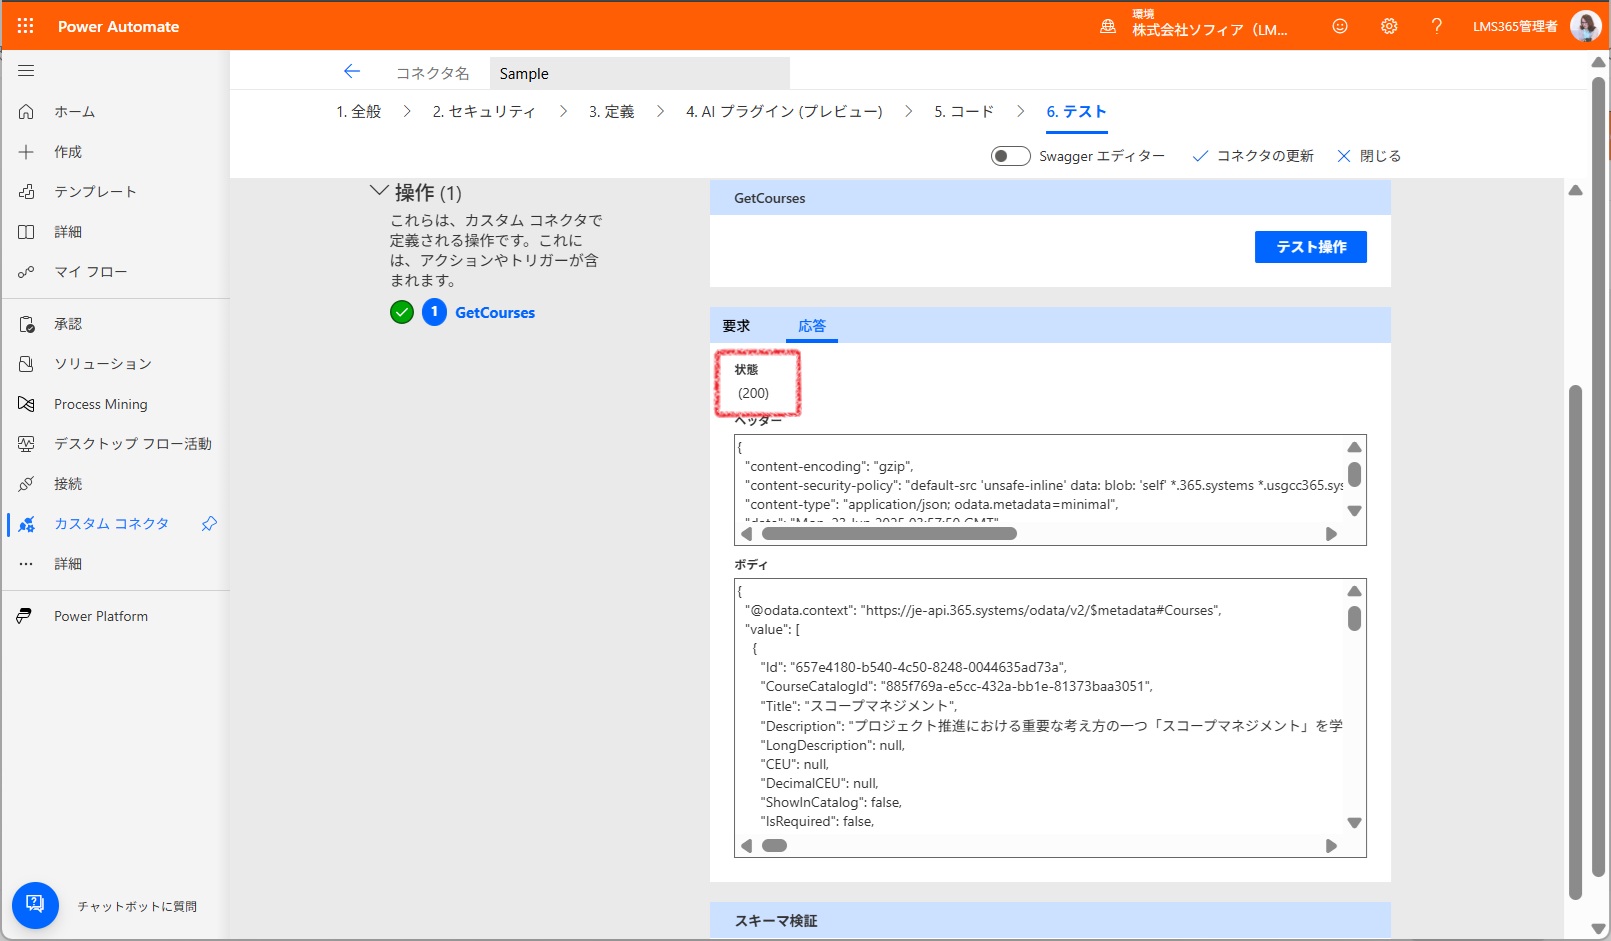The image size is (1611, 941).
Task: Open the ellipsis 詳細 item
Action: [68, 564]
